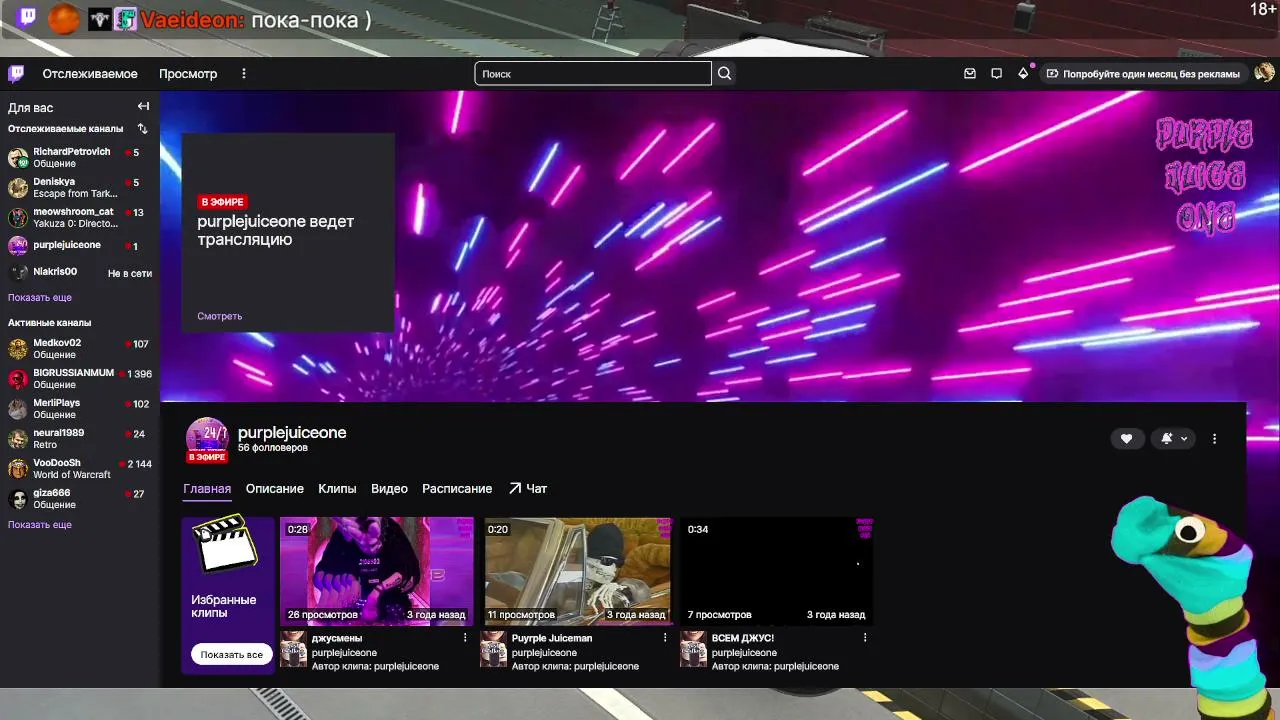This screenshot has height=720, width=1280.
Task: Click the Escape from Tark... game label under Deniskya
Action: pos(75,194)
